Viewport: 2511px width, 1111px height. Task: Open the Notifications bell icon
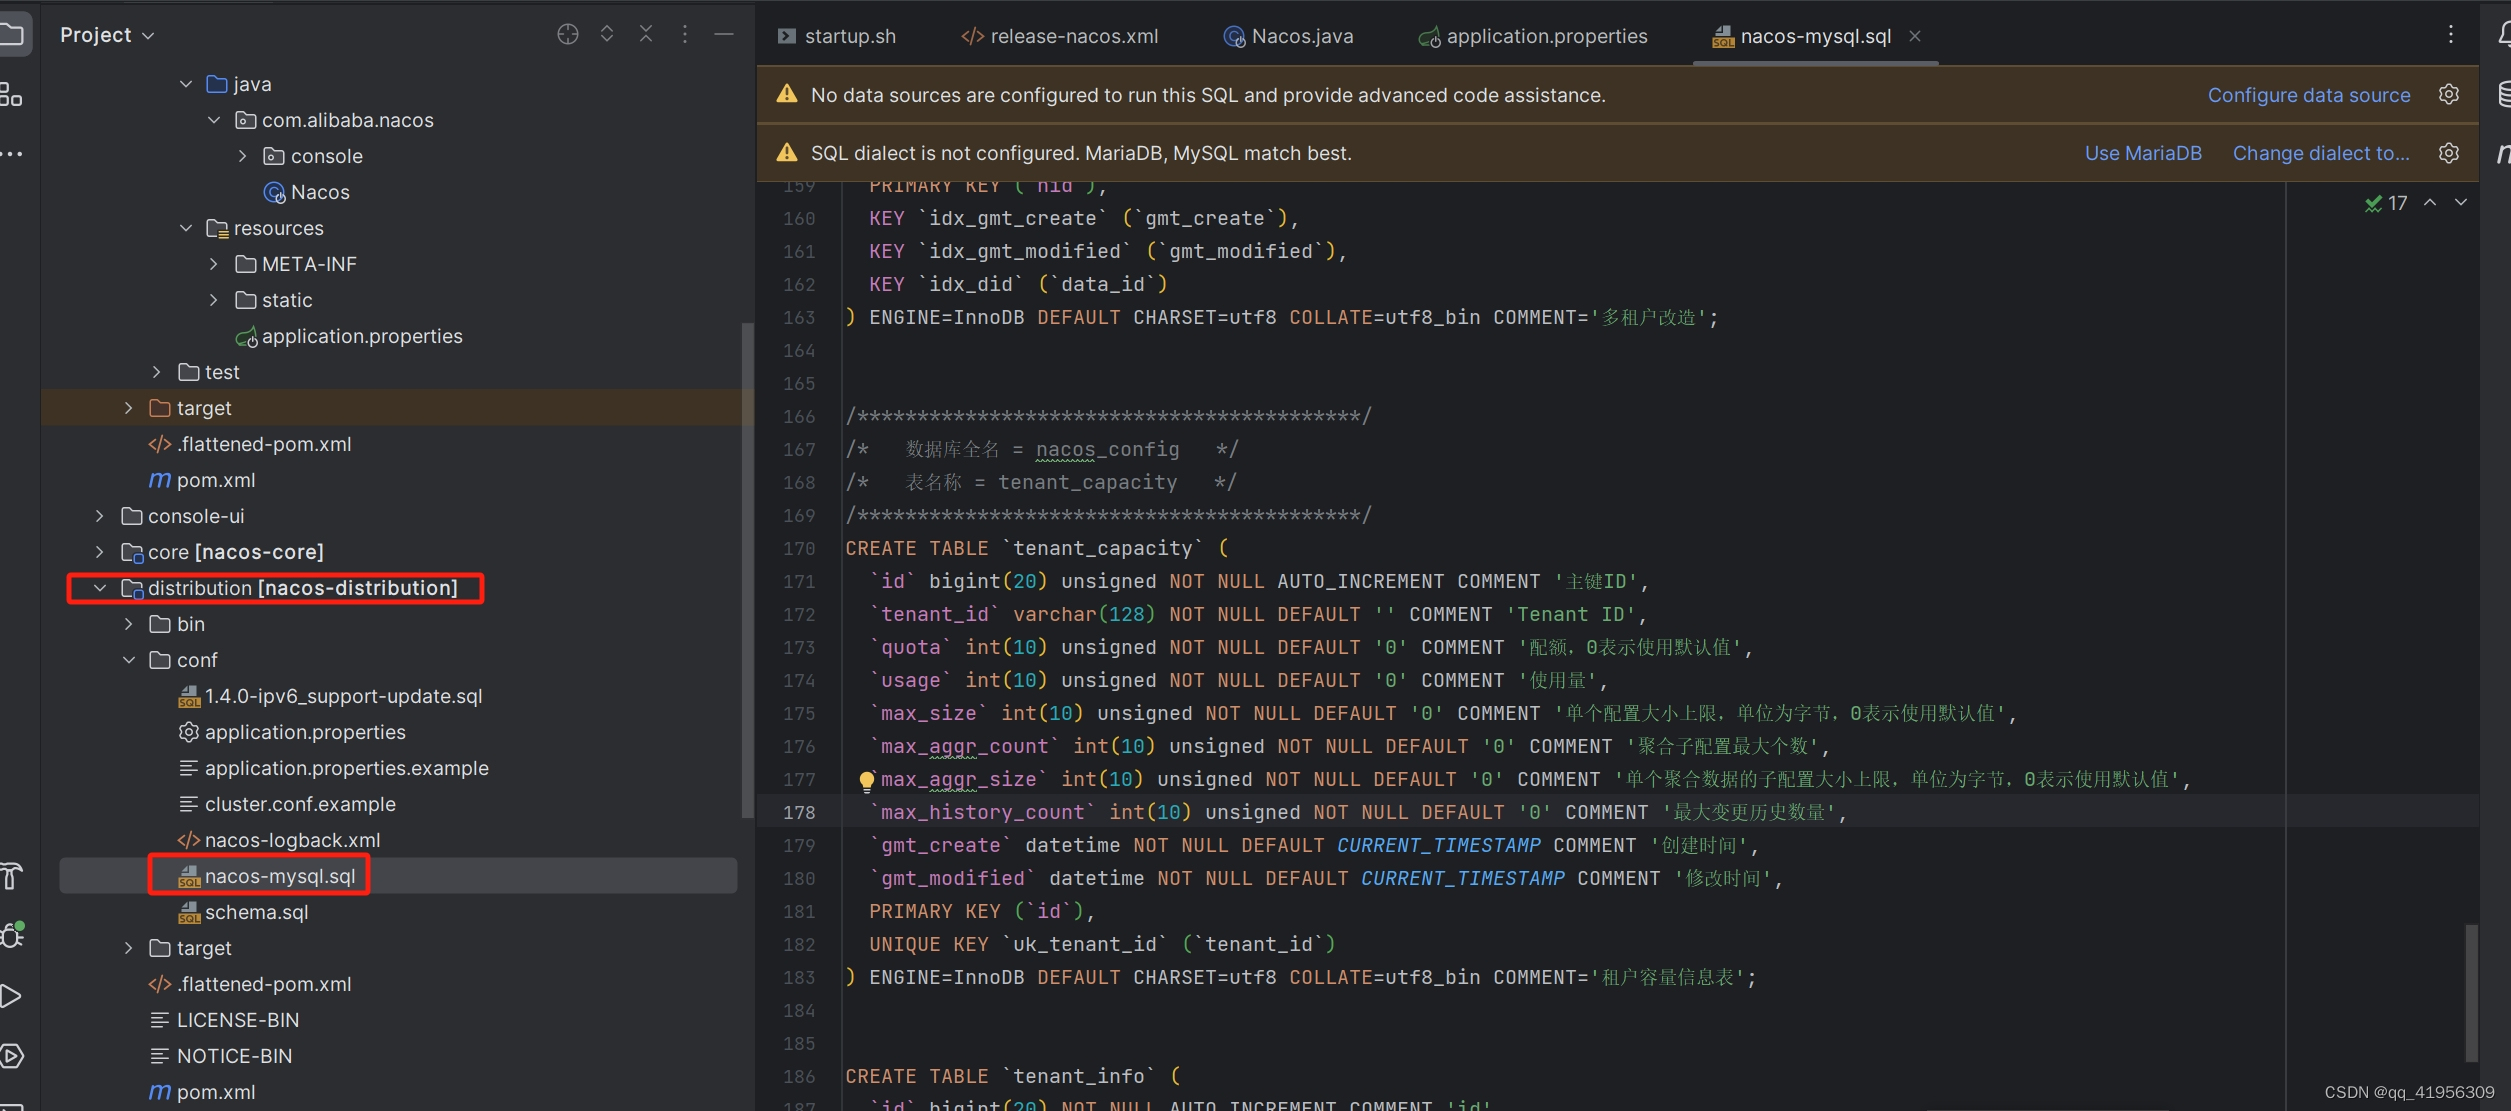[x=2503, y=35]
